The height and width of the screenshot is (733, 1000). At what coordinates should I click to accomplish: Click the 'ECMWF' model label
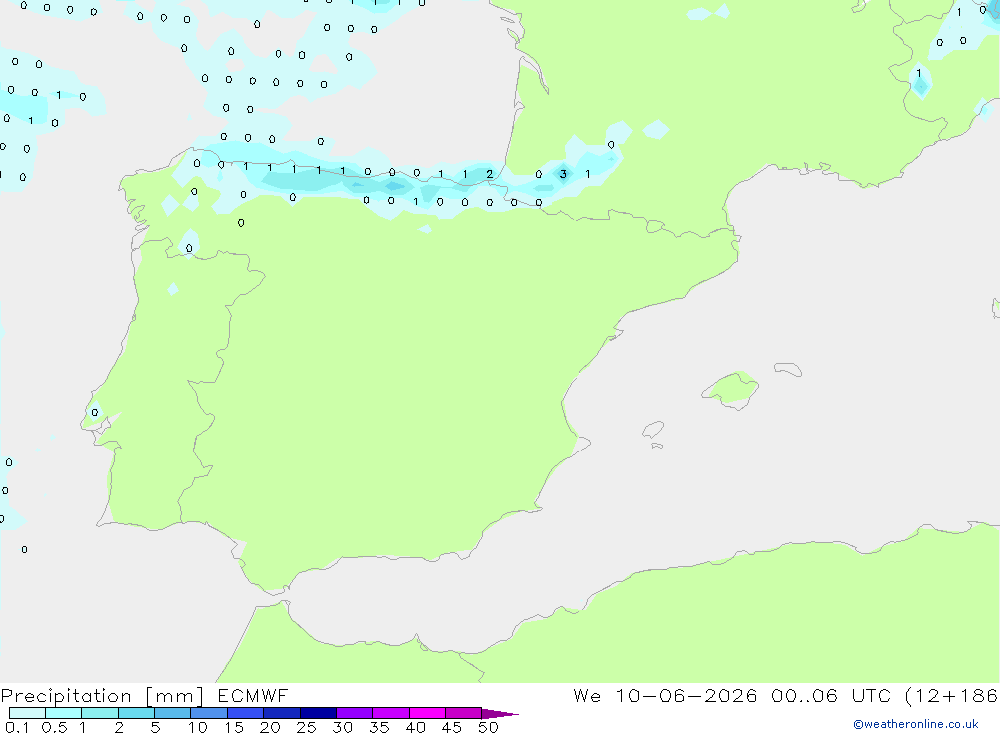pyautogui.click(x=253, y=695)
